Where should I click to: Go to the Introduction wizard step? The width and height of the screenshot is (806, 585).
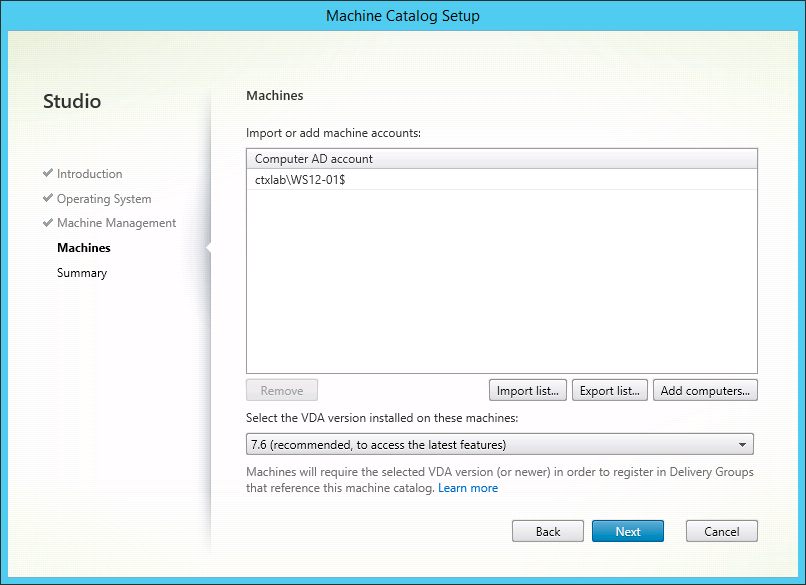tap(89, 174)
